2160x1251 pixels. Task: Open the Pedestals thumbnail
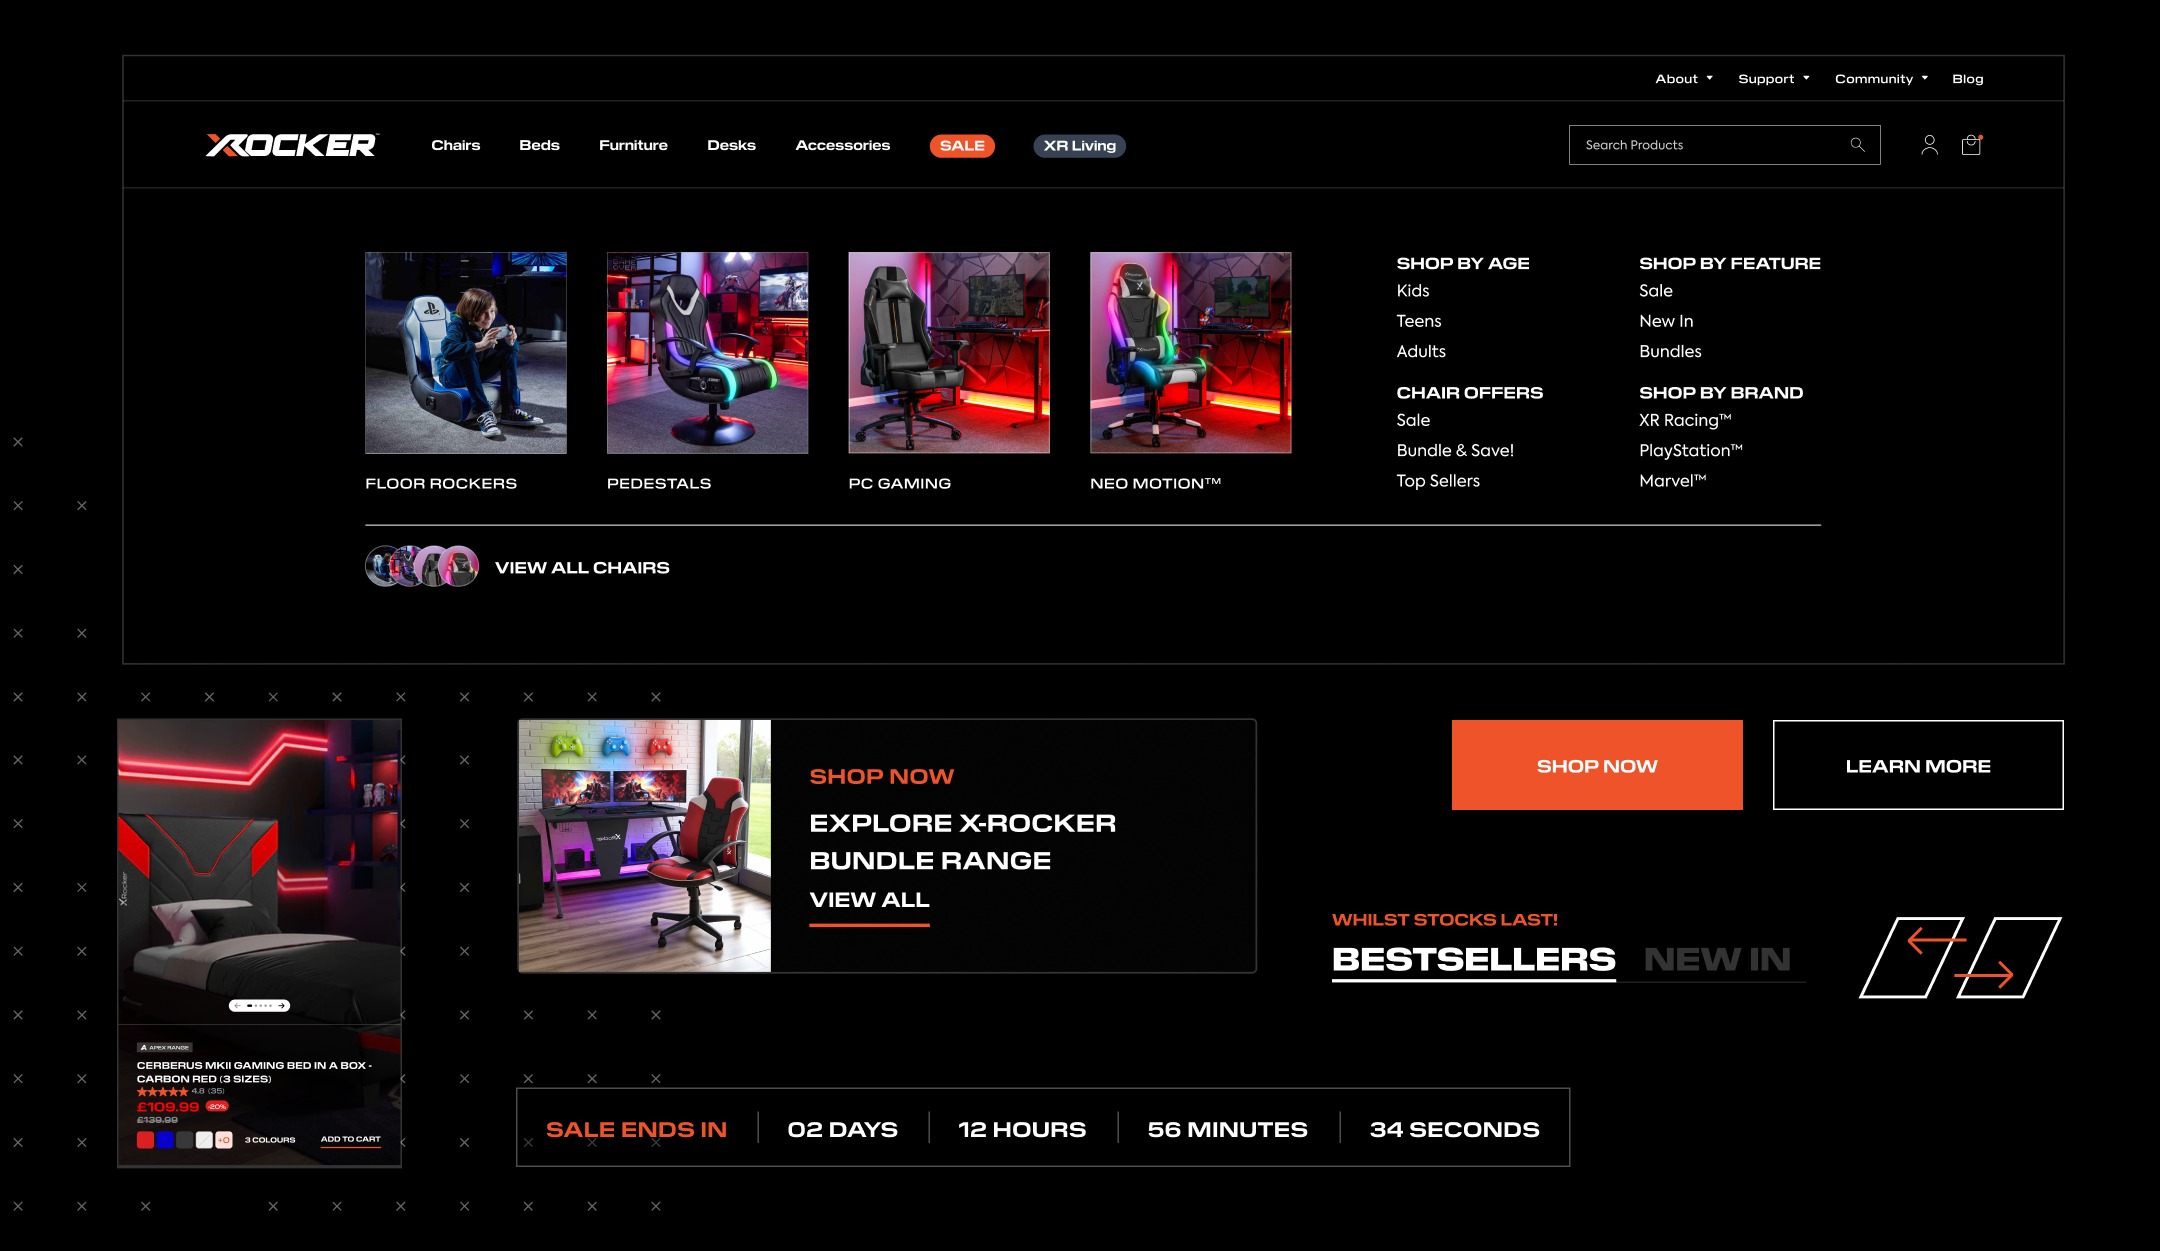(x=707, y=353)
